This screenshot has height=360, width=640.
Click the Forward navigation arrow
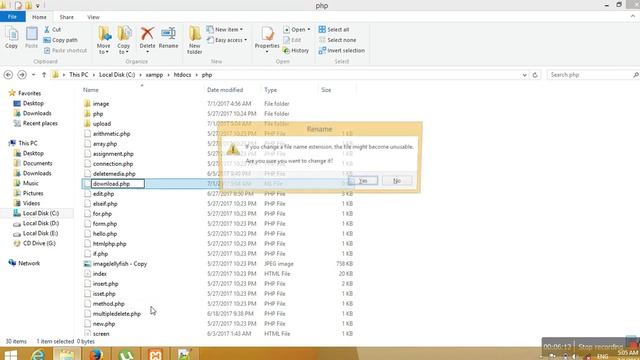22,75
